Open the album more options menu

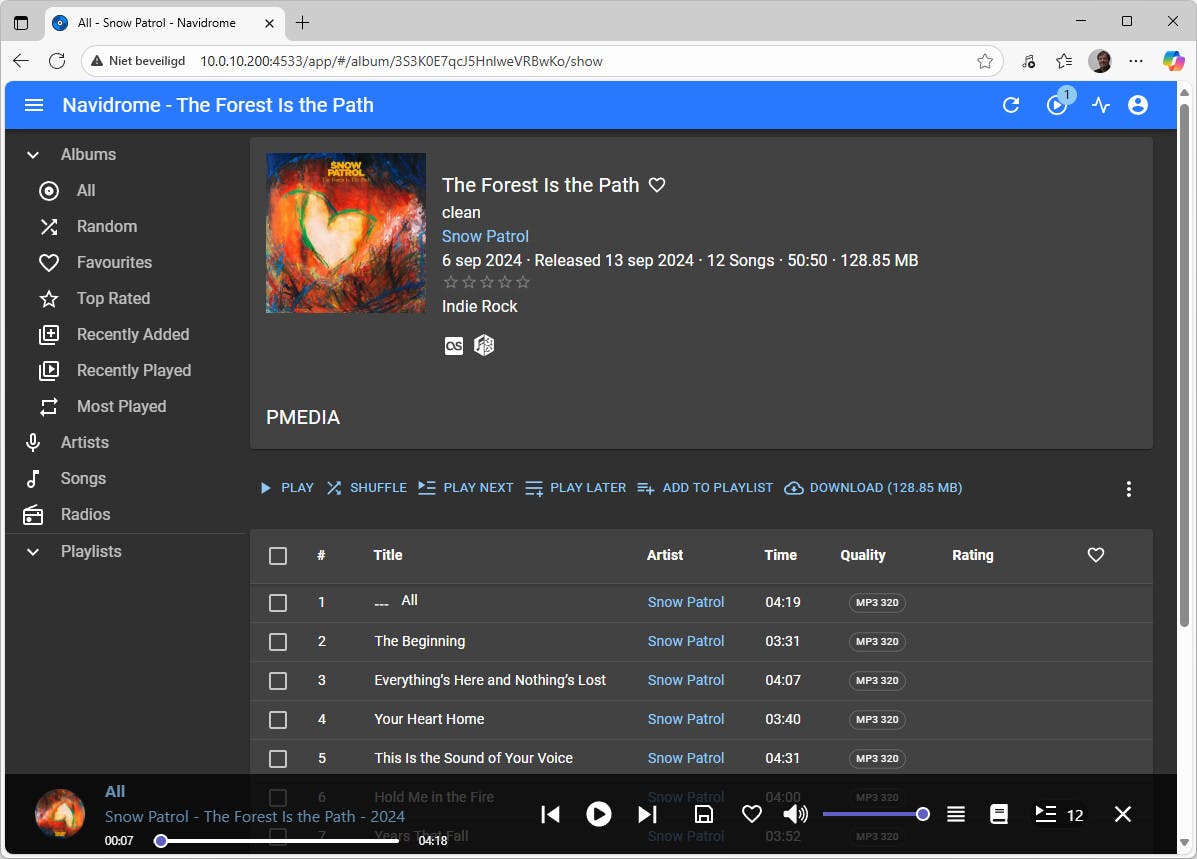click(x=1128, y=489)
